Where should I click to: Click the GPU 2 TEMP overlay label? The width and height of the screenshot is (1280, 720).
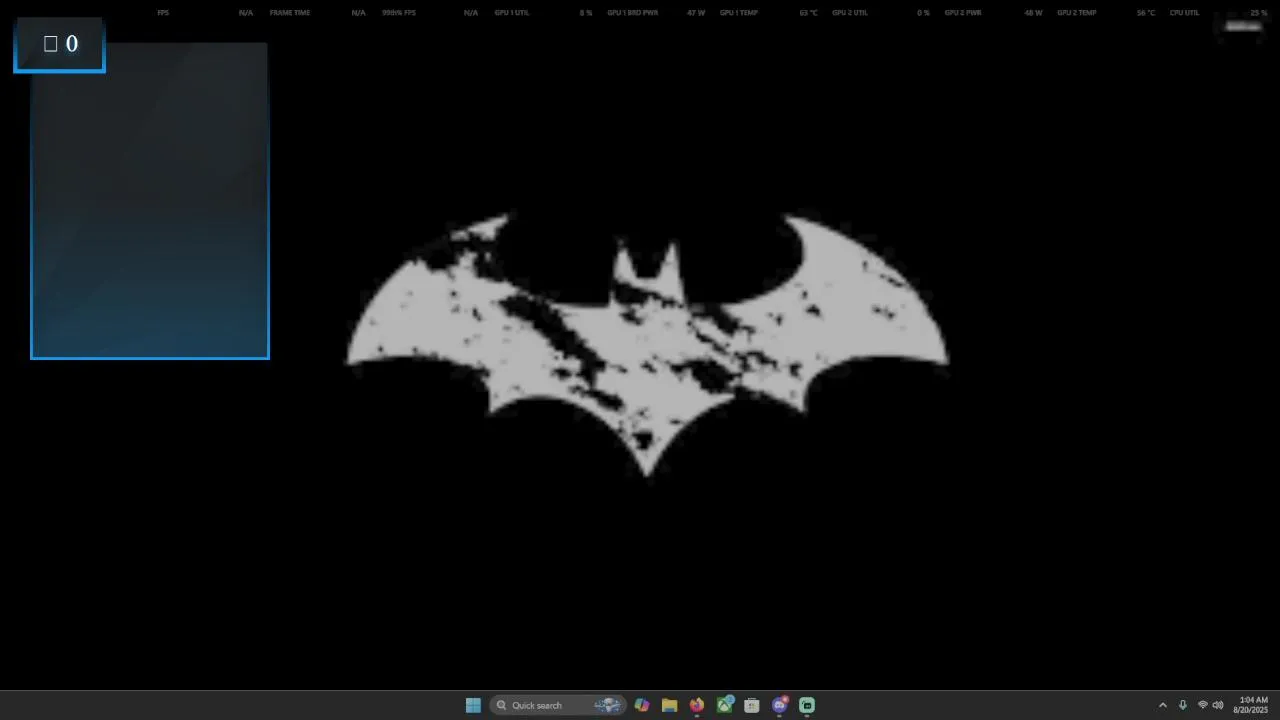pyautogui.click(x=1077, y=13)
